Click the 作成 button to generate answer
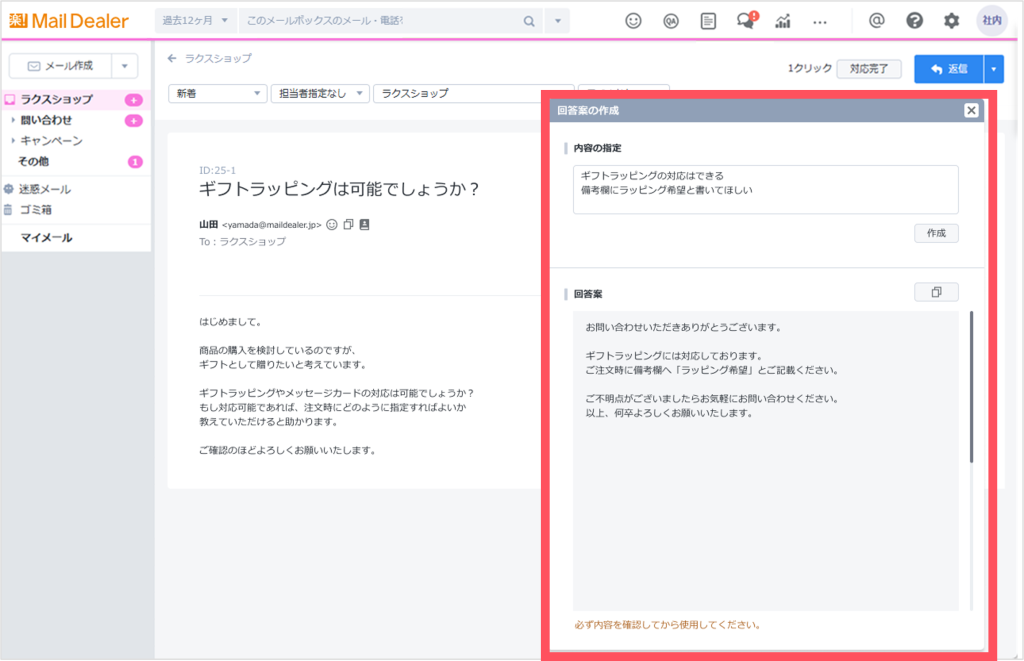Image resolution: width=1024 pixels, height=661 pixels. (x=936, y=233)
